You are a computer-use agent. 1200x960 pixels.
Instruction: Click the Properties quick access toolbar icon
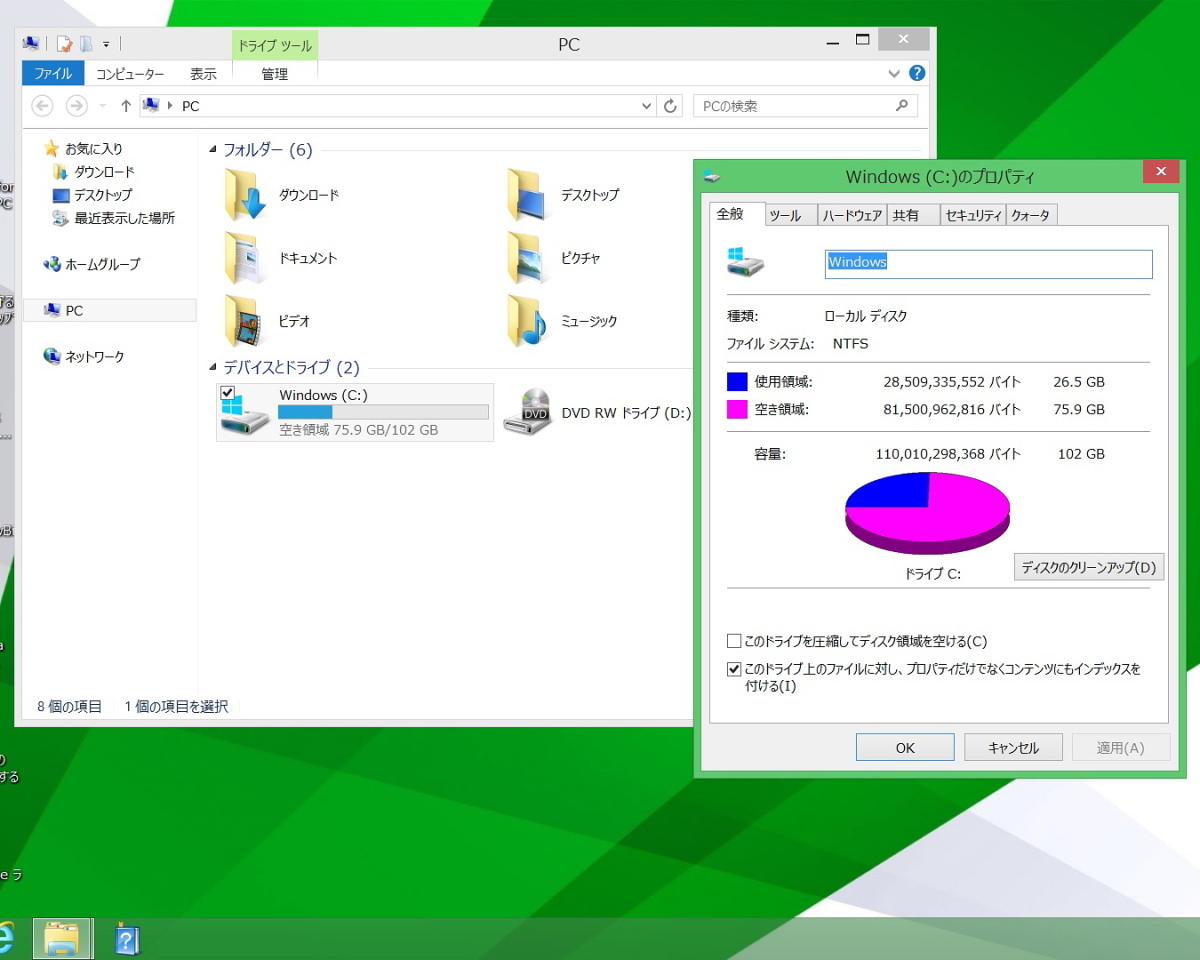point(64,43)
